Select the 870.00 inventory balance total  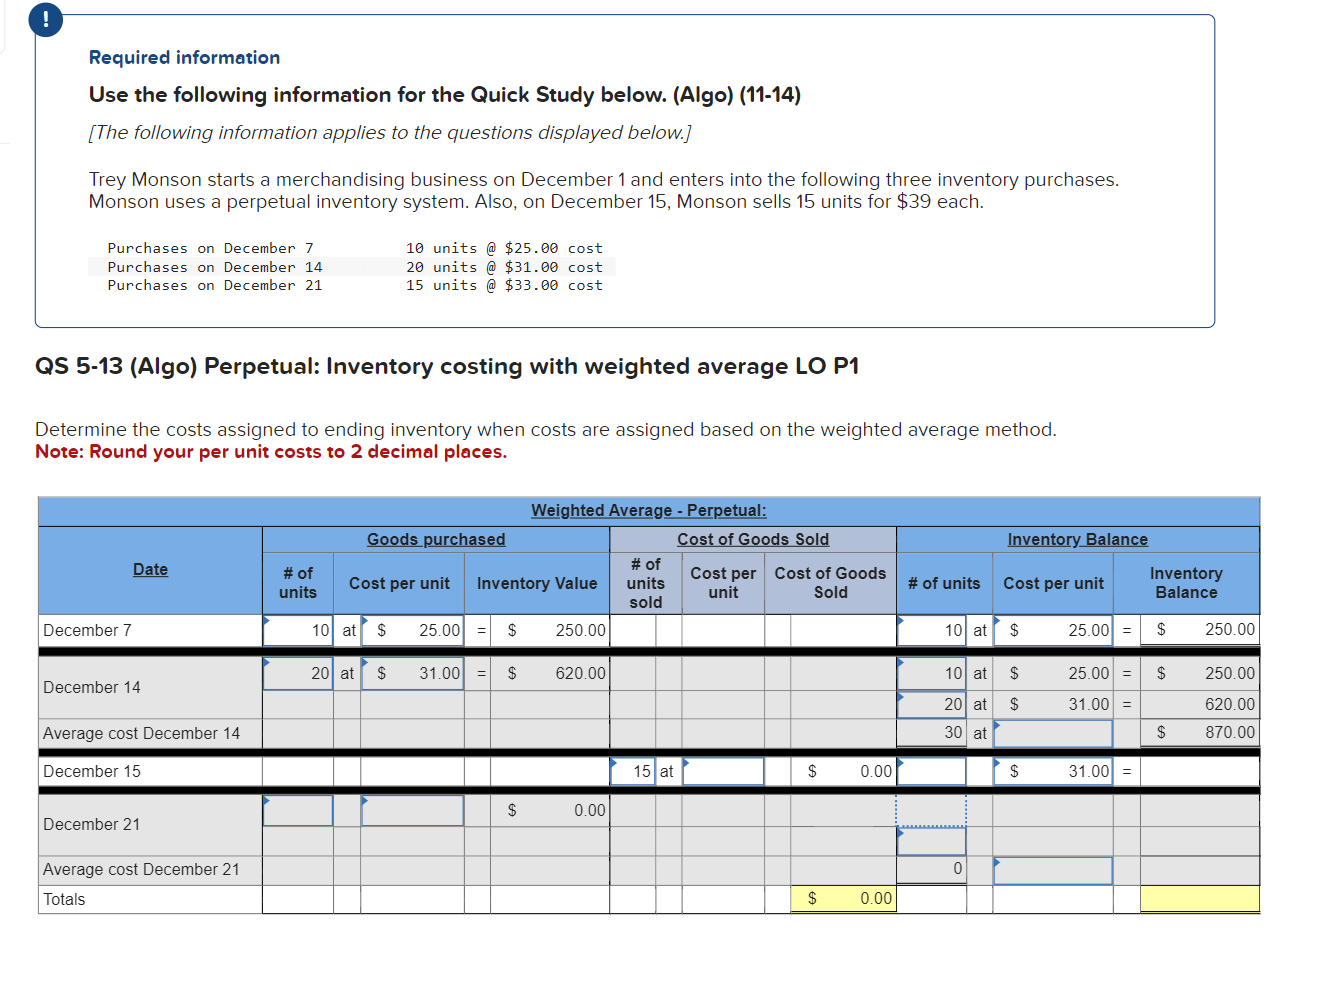click(x=1200, y=733)
